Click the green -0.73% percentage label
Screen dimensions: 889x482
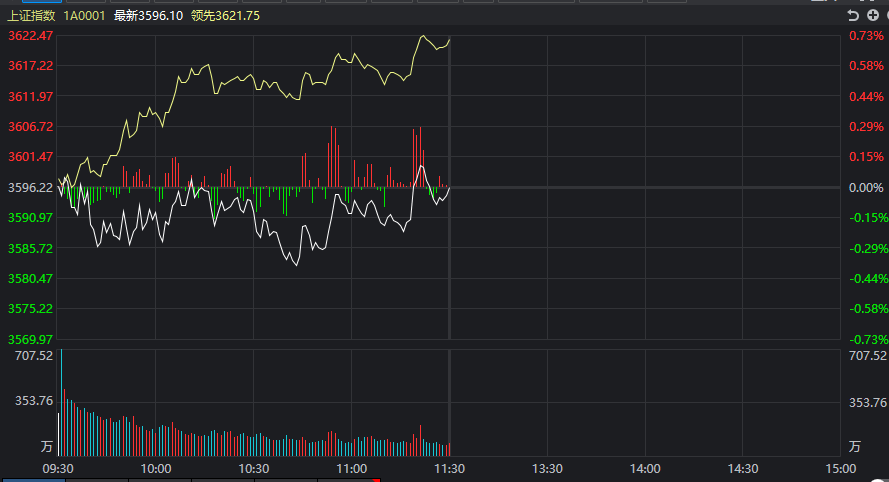[866, 339]
